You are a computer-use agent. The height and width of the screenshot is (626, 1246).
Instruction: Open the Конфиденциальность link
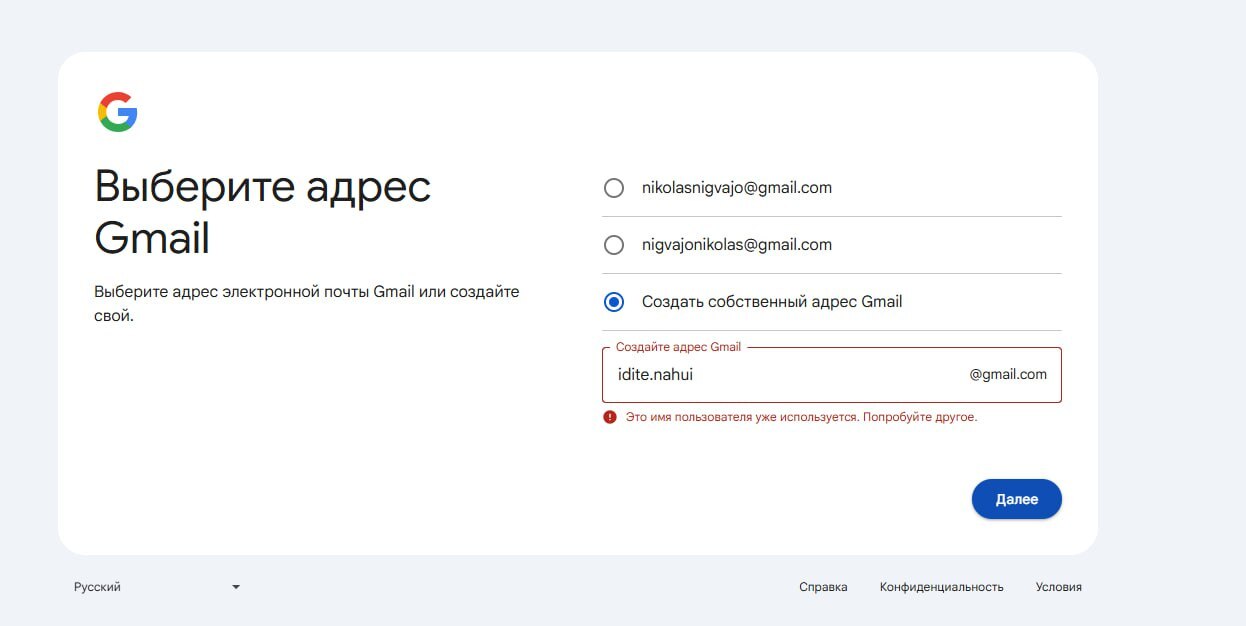coord(941,587)
